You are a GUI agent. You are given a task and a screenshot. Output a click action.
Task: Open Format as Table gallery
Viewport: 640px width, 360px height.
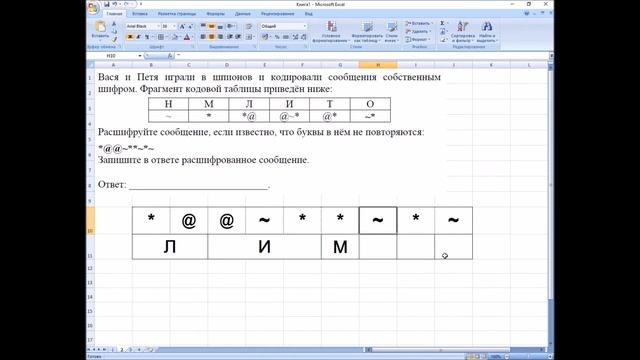(x=367, y=31)
